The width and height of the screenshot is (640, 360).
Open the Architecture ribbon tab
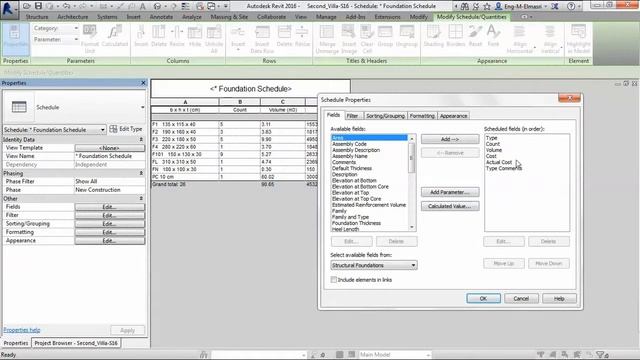[x=73, y=17]
